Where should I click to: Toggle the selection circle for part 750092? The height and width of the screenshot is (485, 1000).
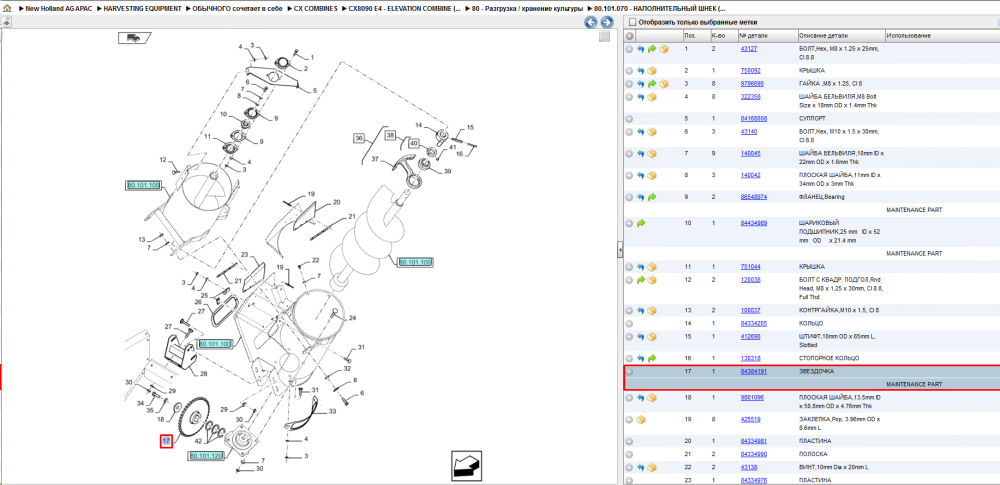coord(629,71)
